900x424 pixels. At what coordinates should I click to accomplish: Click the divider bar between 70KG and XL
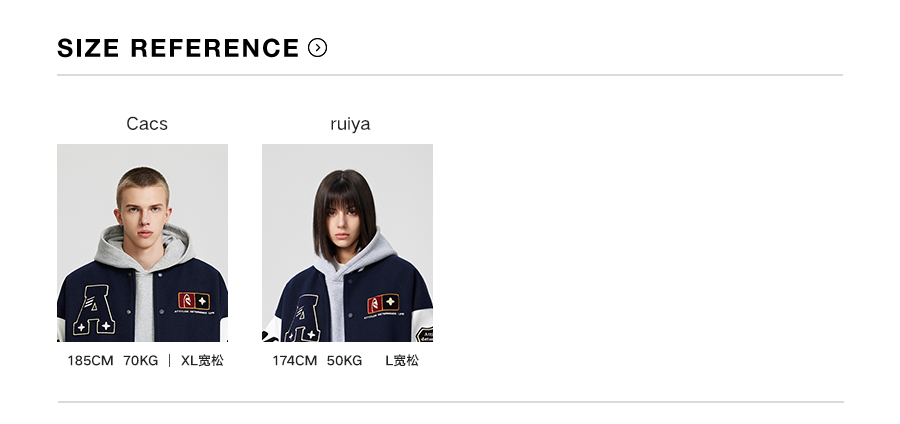(x=169, y=361)
